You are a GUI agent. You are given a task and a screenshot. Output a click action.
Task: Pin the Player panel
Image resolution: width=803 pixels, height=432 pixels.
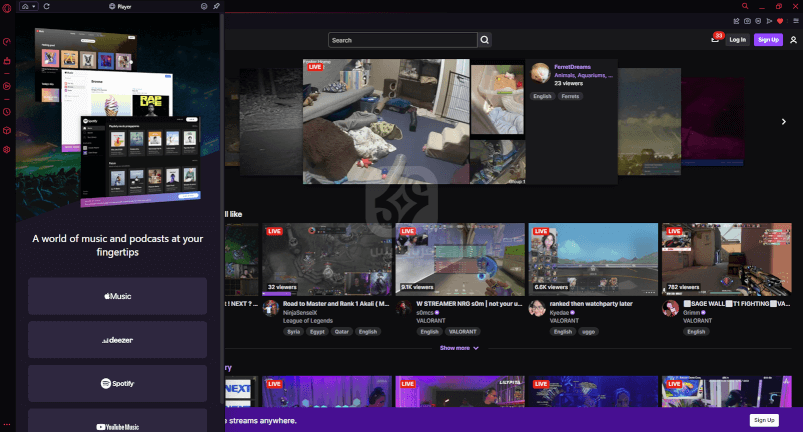[x=216, y=6]
